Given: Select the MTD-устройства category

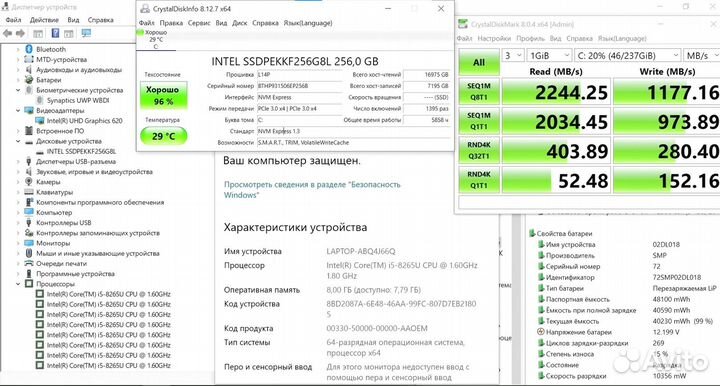Looking at the screenshot, I should [62, 59].
